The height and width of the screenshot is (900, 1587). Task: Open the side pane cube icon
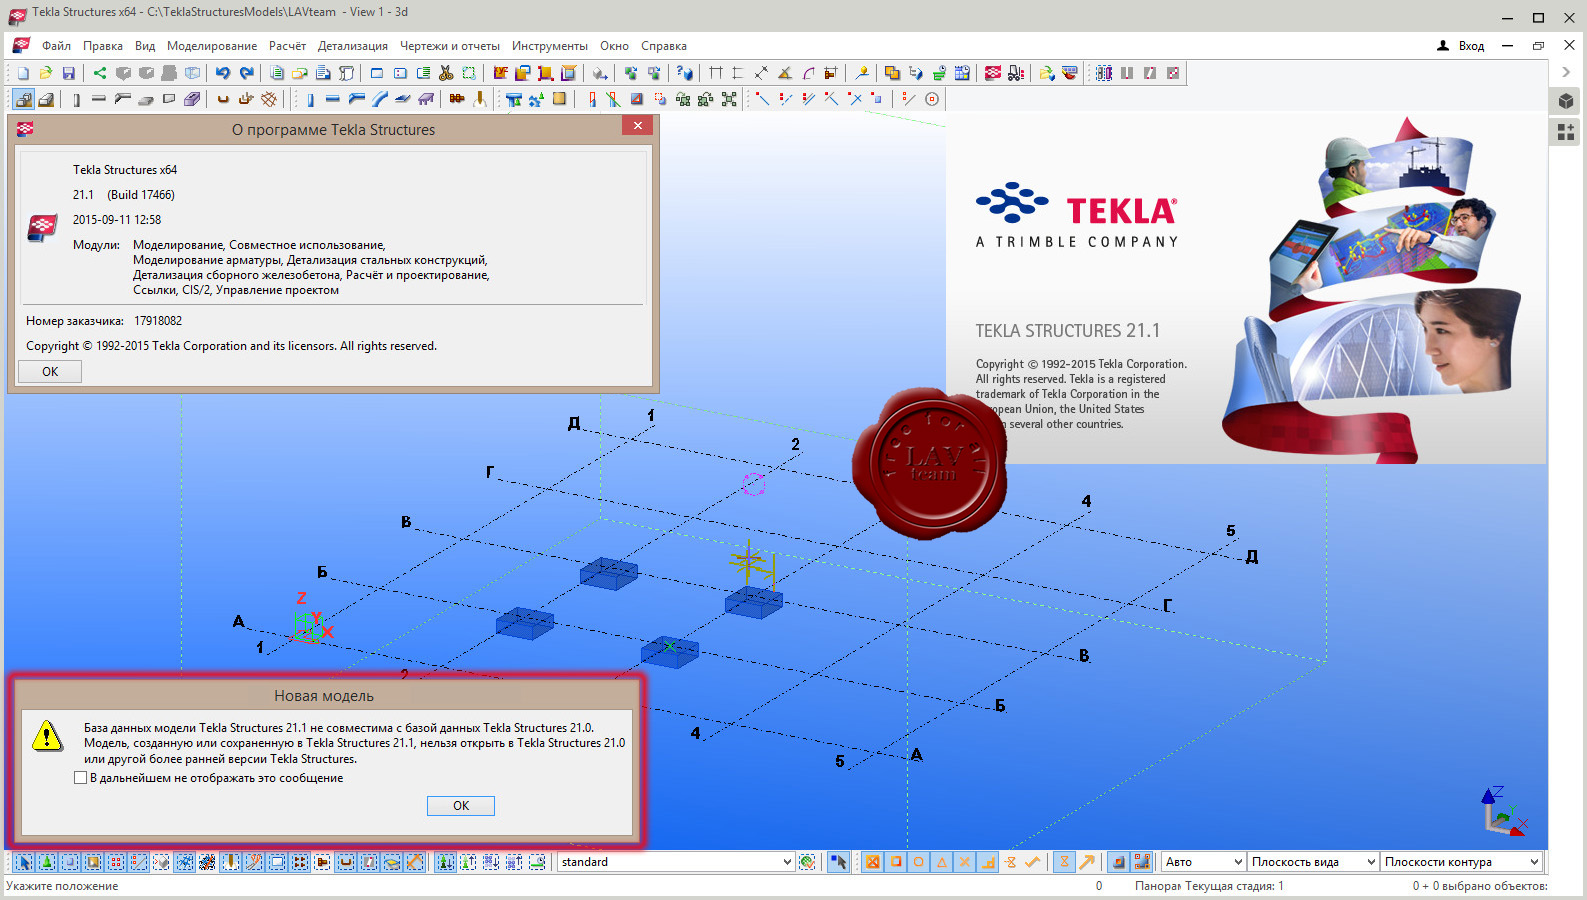click(1566, 101)
